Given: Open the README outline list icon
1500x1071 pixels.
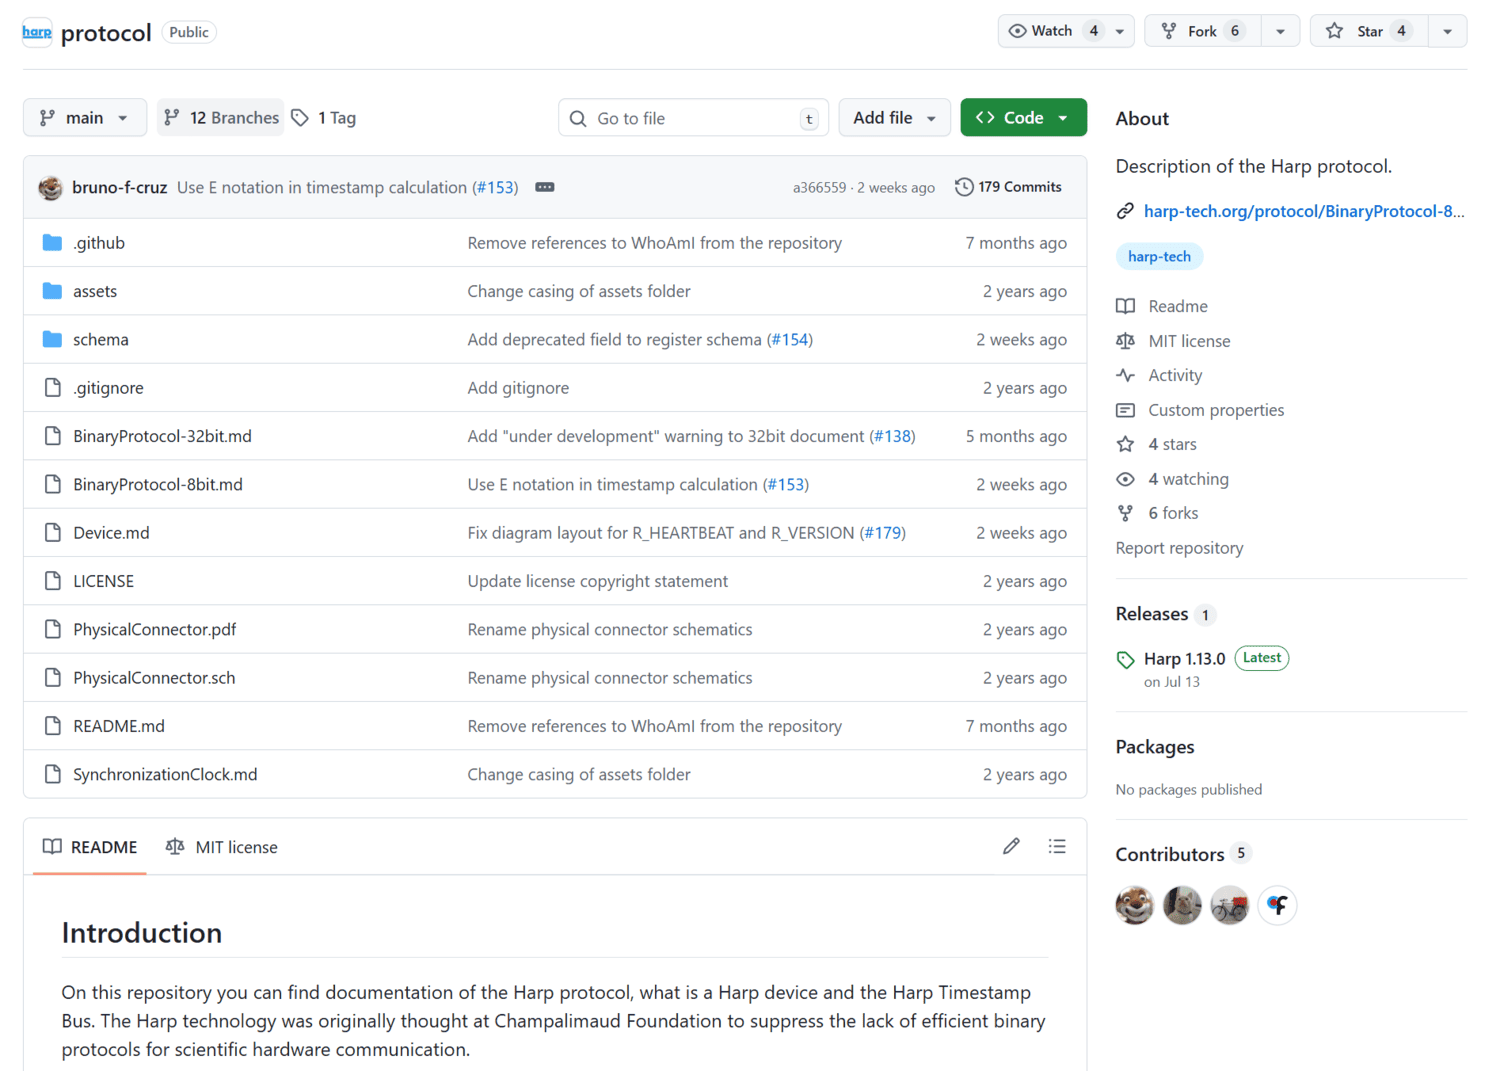Looking at the screenshot, I should coord(1057,847).
